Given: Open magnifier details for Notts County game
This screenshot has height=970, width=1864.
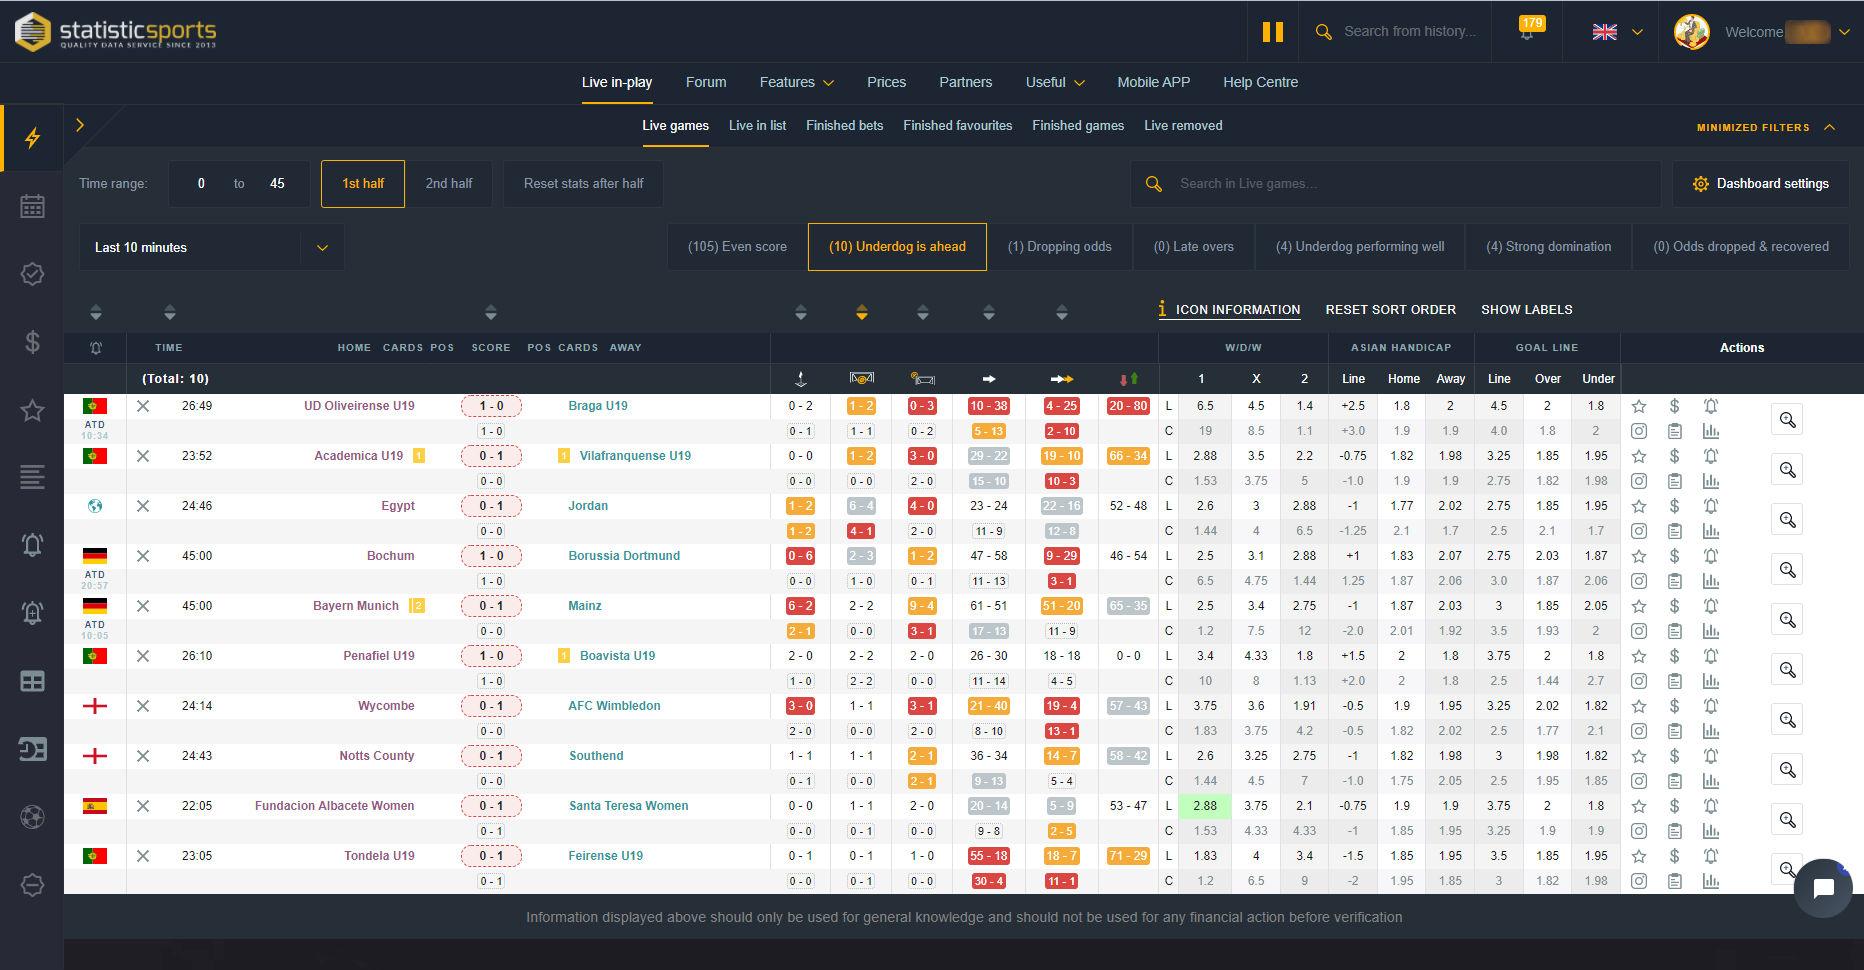Looking at the screenshot, I should click(1787, 769).
